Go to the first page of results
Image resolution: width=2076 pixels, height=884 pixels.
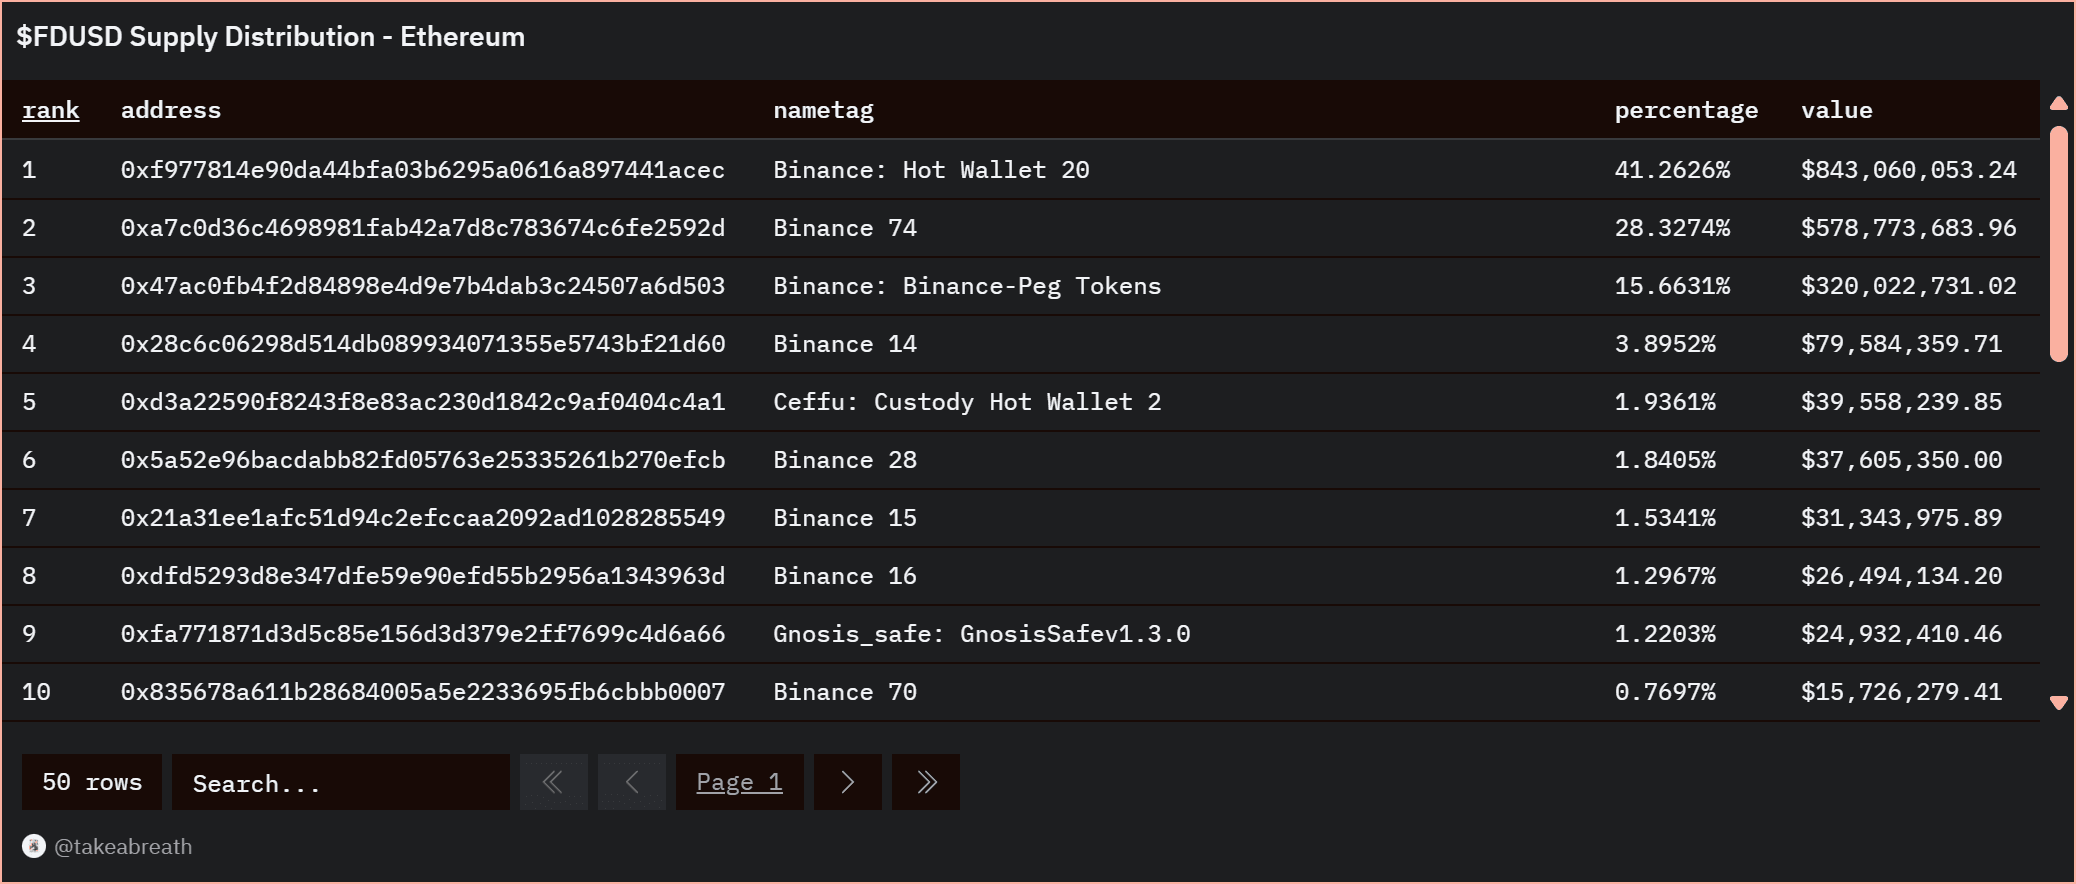pyautogui.click(x=553, y=782)
